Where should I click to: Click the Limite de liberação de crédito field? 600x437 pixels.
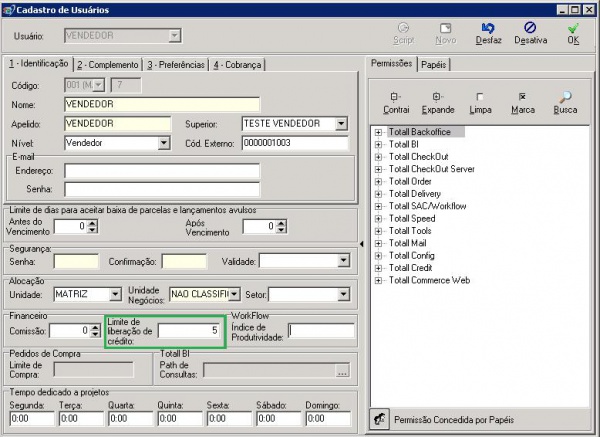[189, 330]
